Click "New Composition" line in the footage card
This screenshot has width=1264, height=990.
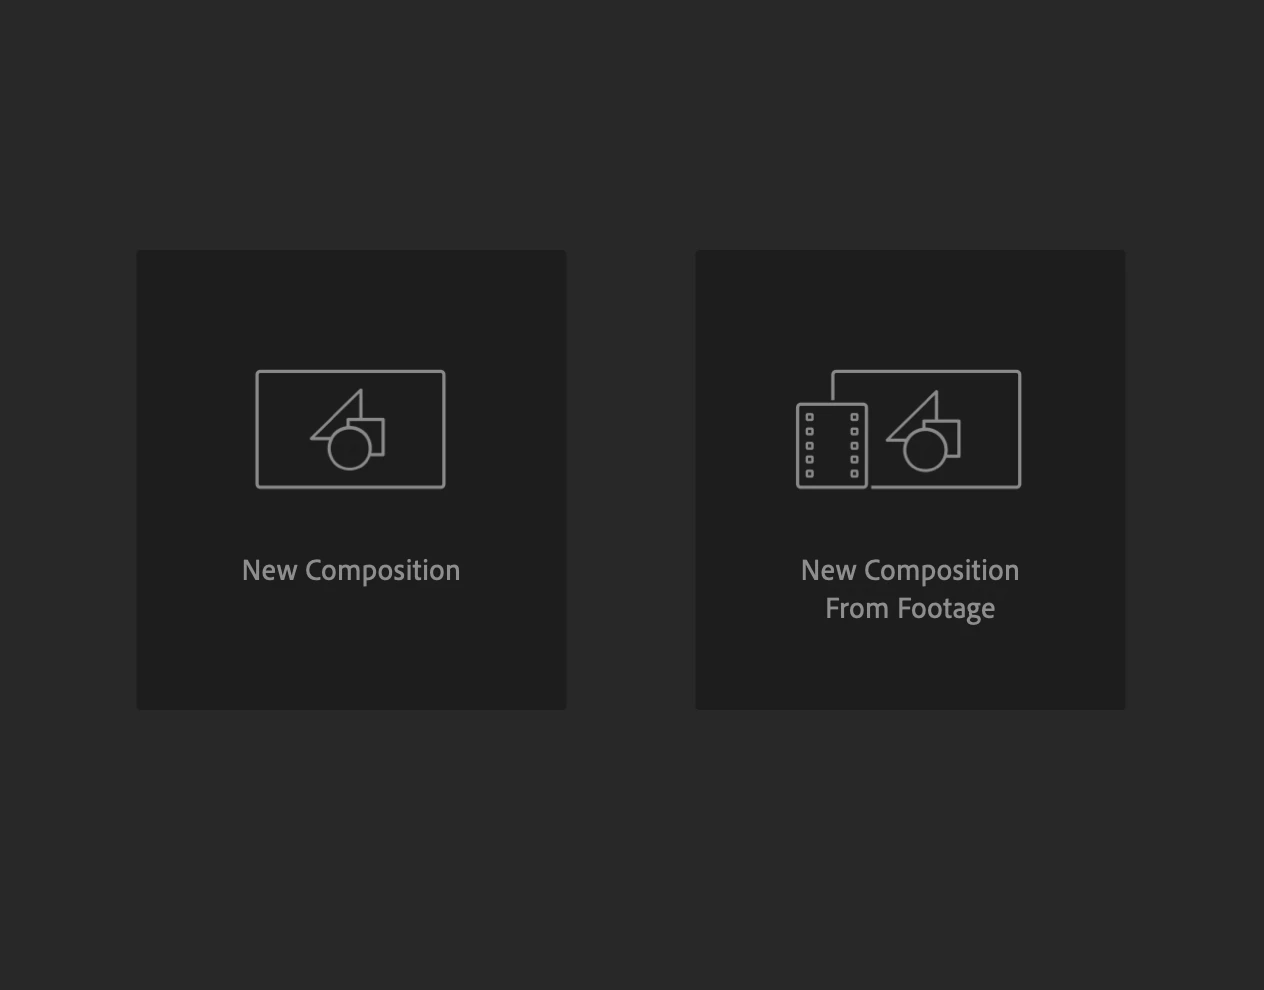pos(910,570)
